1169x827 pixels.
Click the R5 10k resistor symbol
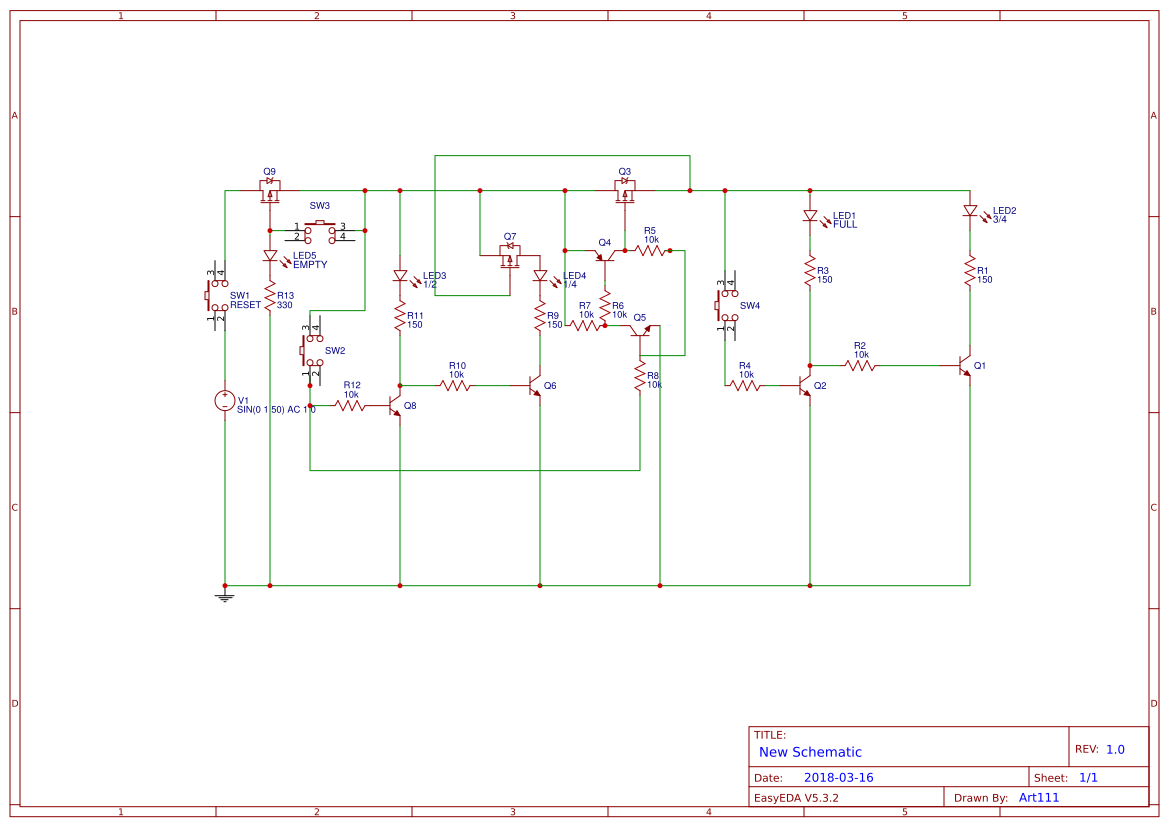point(652,250)
